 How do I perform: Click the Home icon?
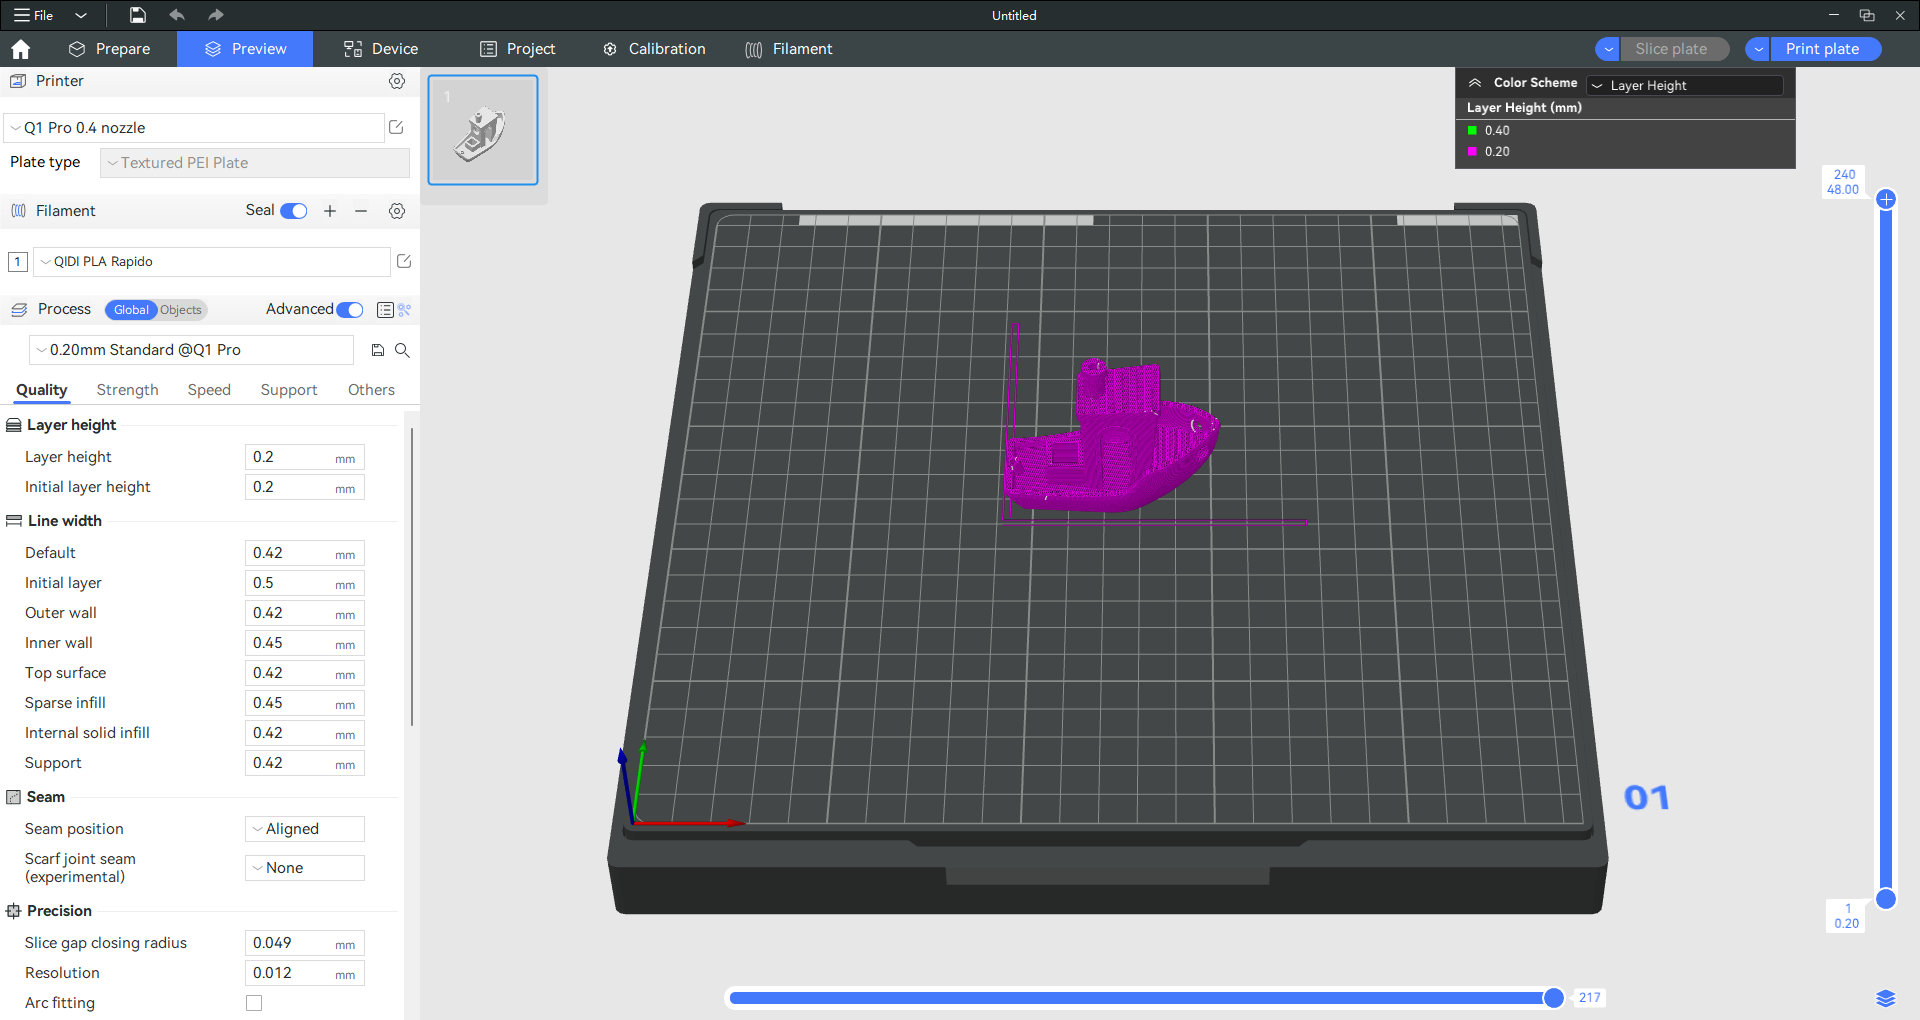(x=21, y=49)
